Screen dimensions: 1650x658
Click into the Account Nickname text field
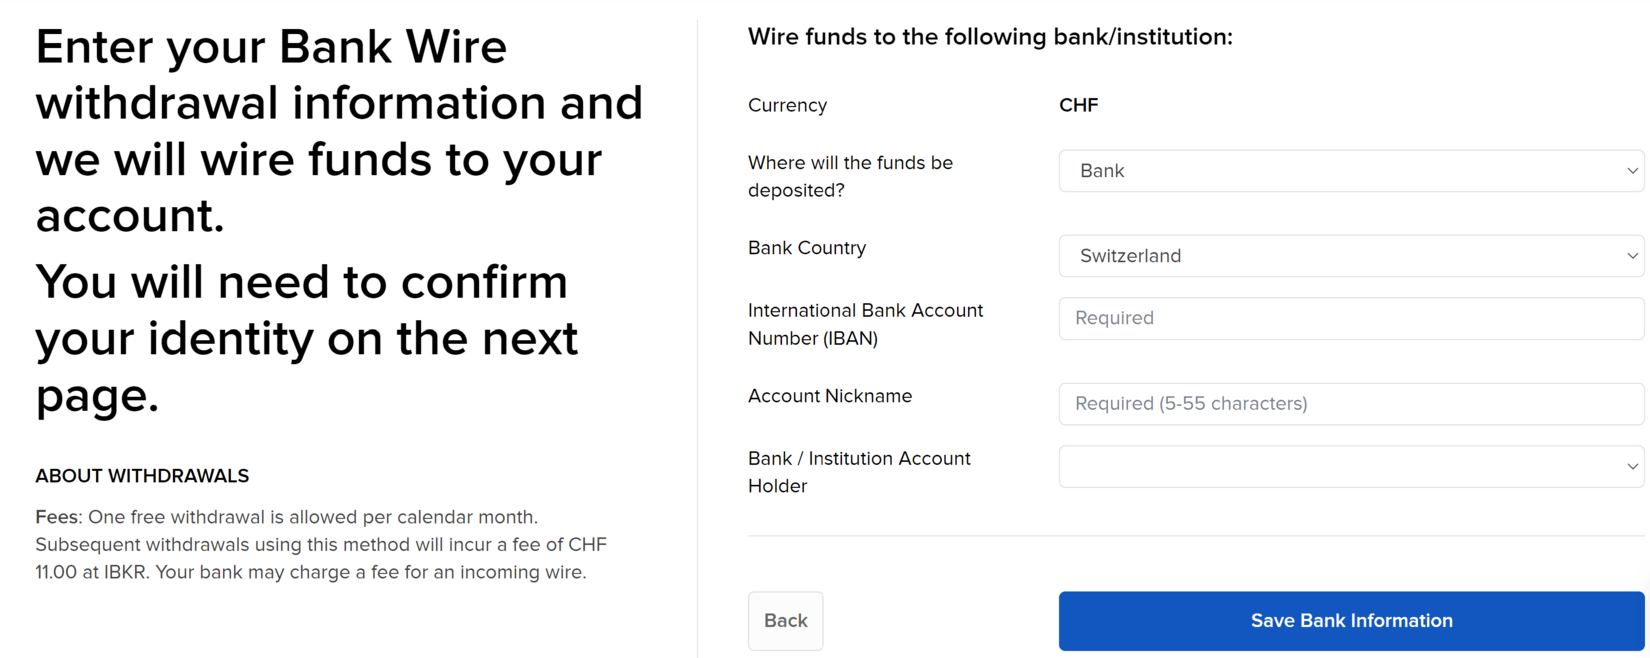[x=1350, y=403]
